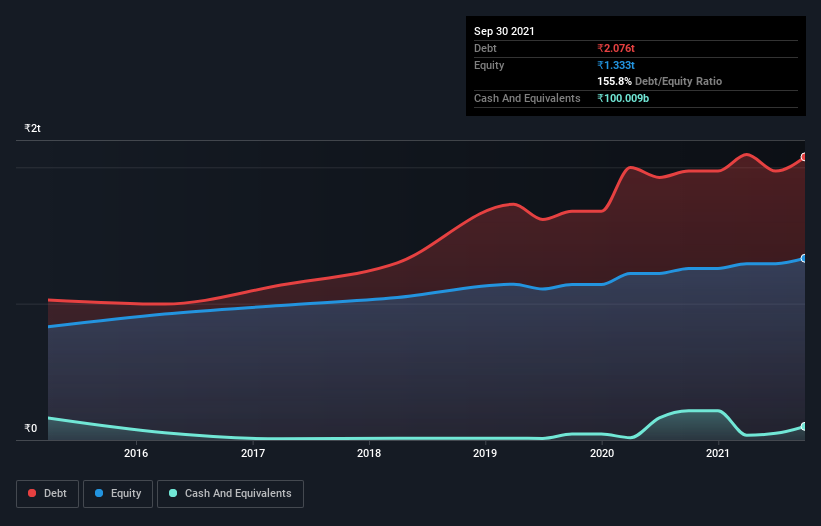Click the 155.8% Debt/Equity Ratio text

tap(660, 81)
